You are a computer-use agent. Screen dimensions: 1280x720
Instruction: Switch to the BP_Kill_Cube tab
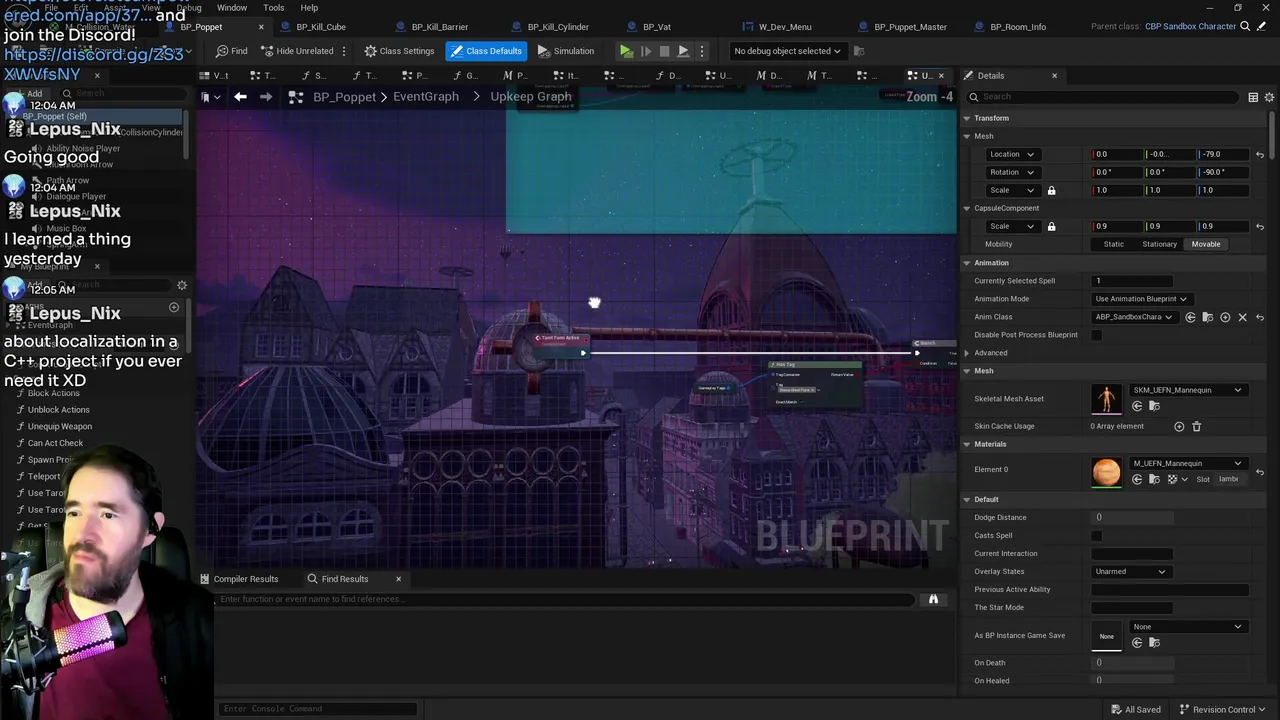pos(321,27)
